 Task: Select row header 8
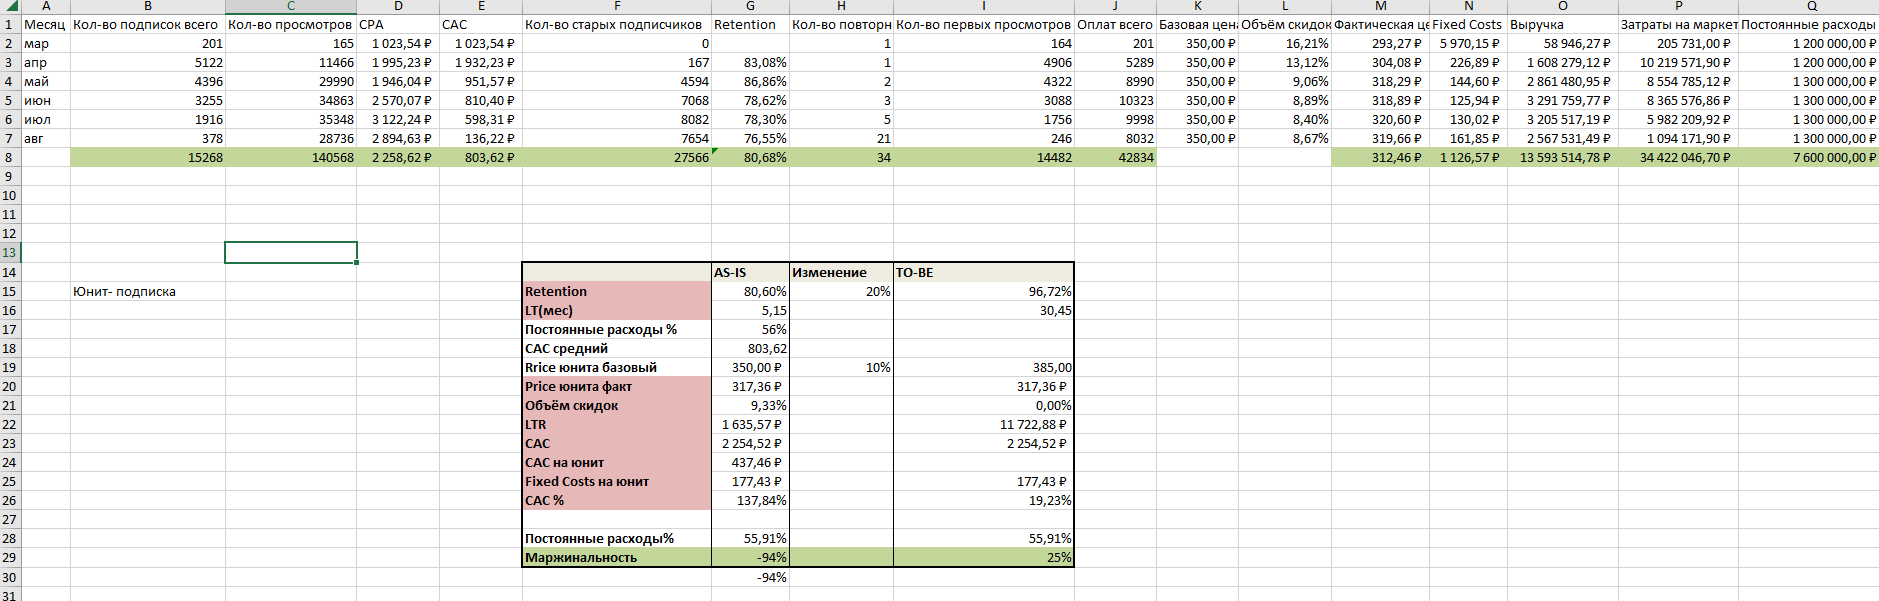pos(10,157)
